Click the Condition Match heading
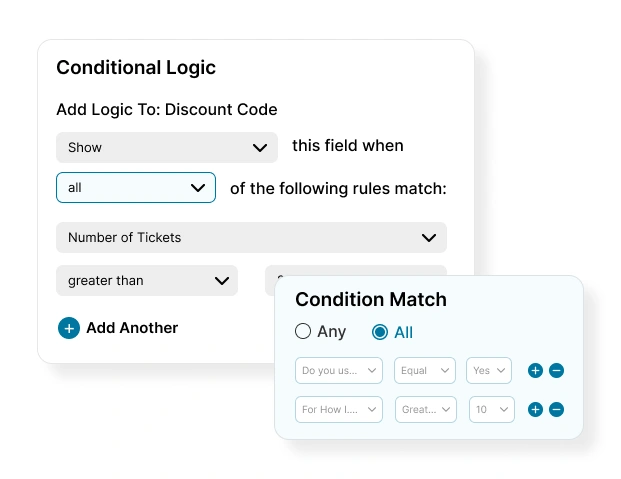Screen dimensions: 621x479 371,300
